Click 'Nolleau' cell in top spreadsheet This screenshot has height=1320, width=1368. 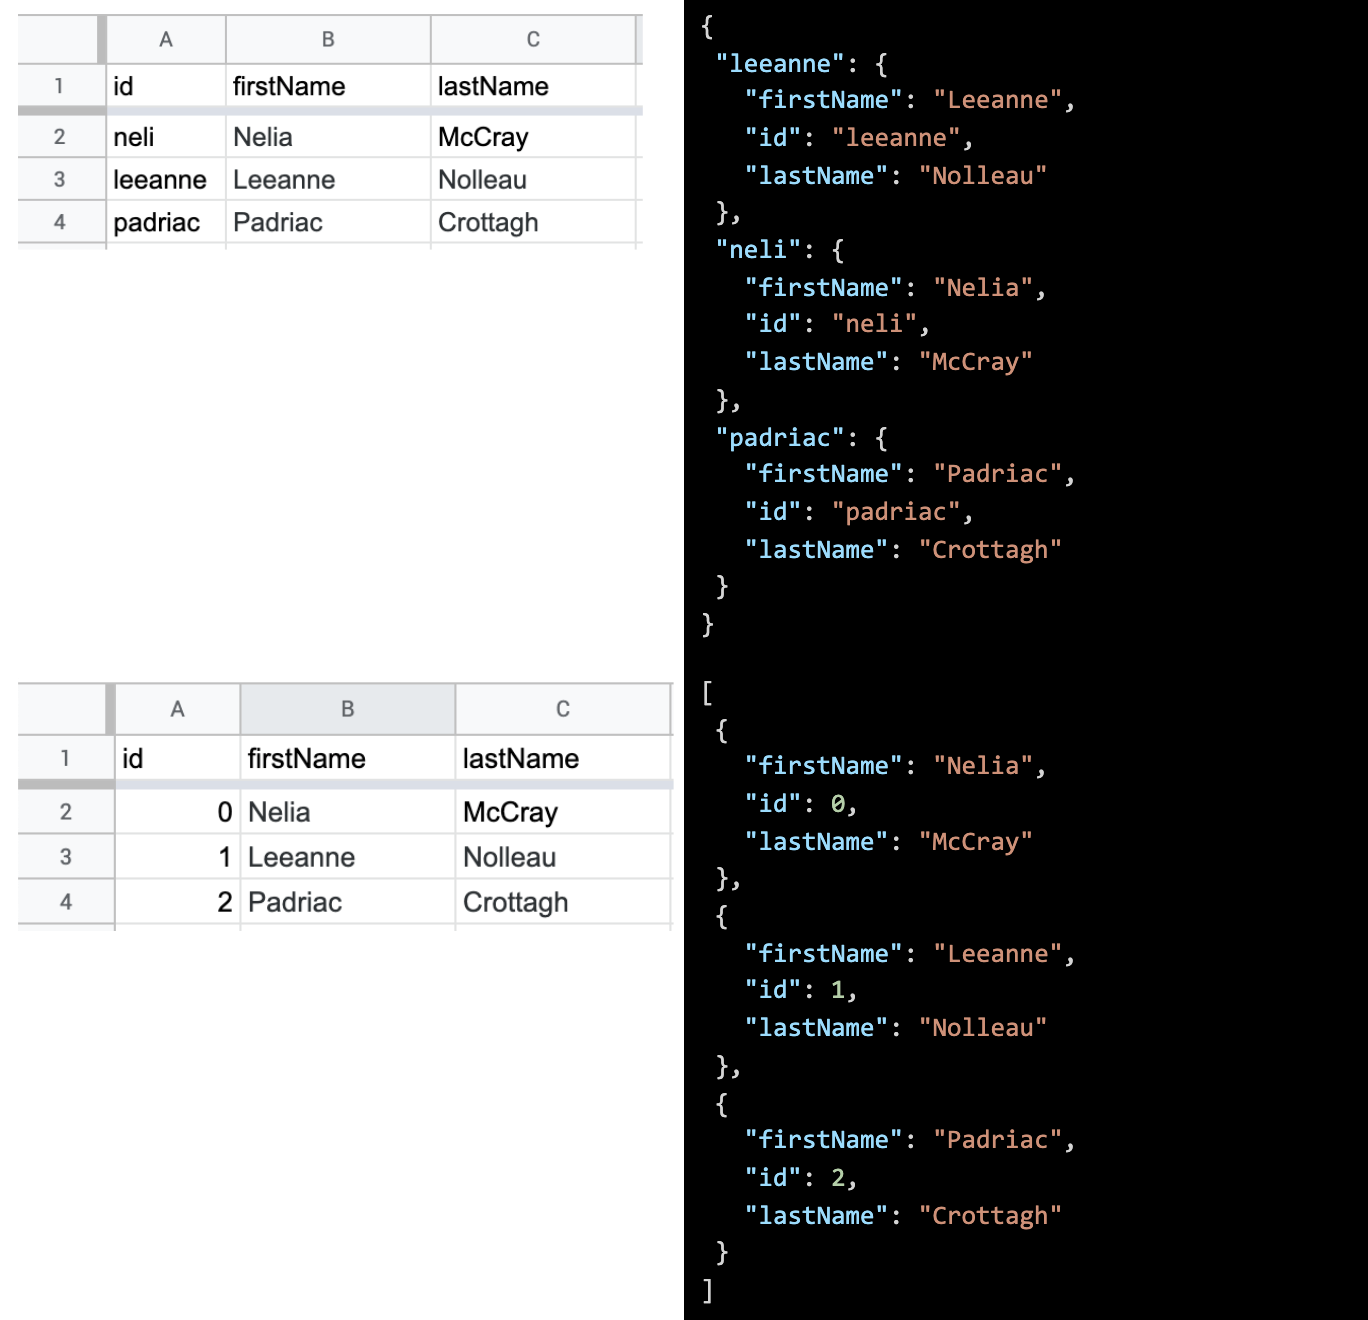coord(533,180)
